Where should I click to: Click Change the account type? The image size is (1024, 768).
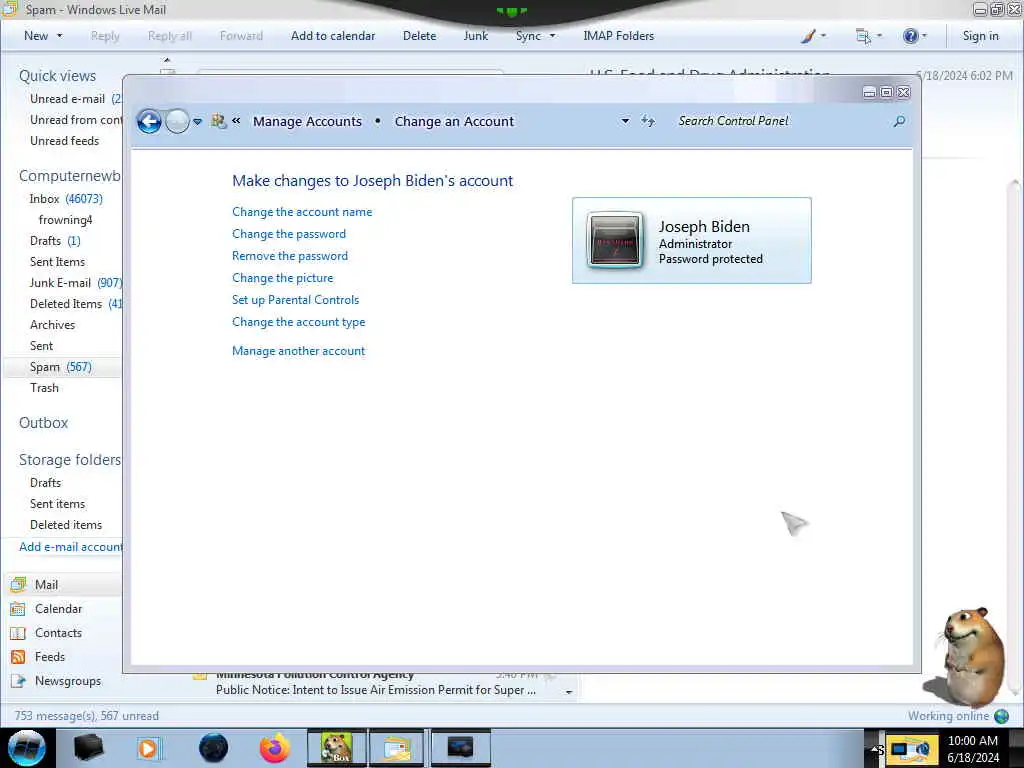[x=298, y=322]
